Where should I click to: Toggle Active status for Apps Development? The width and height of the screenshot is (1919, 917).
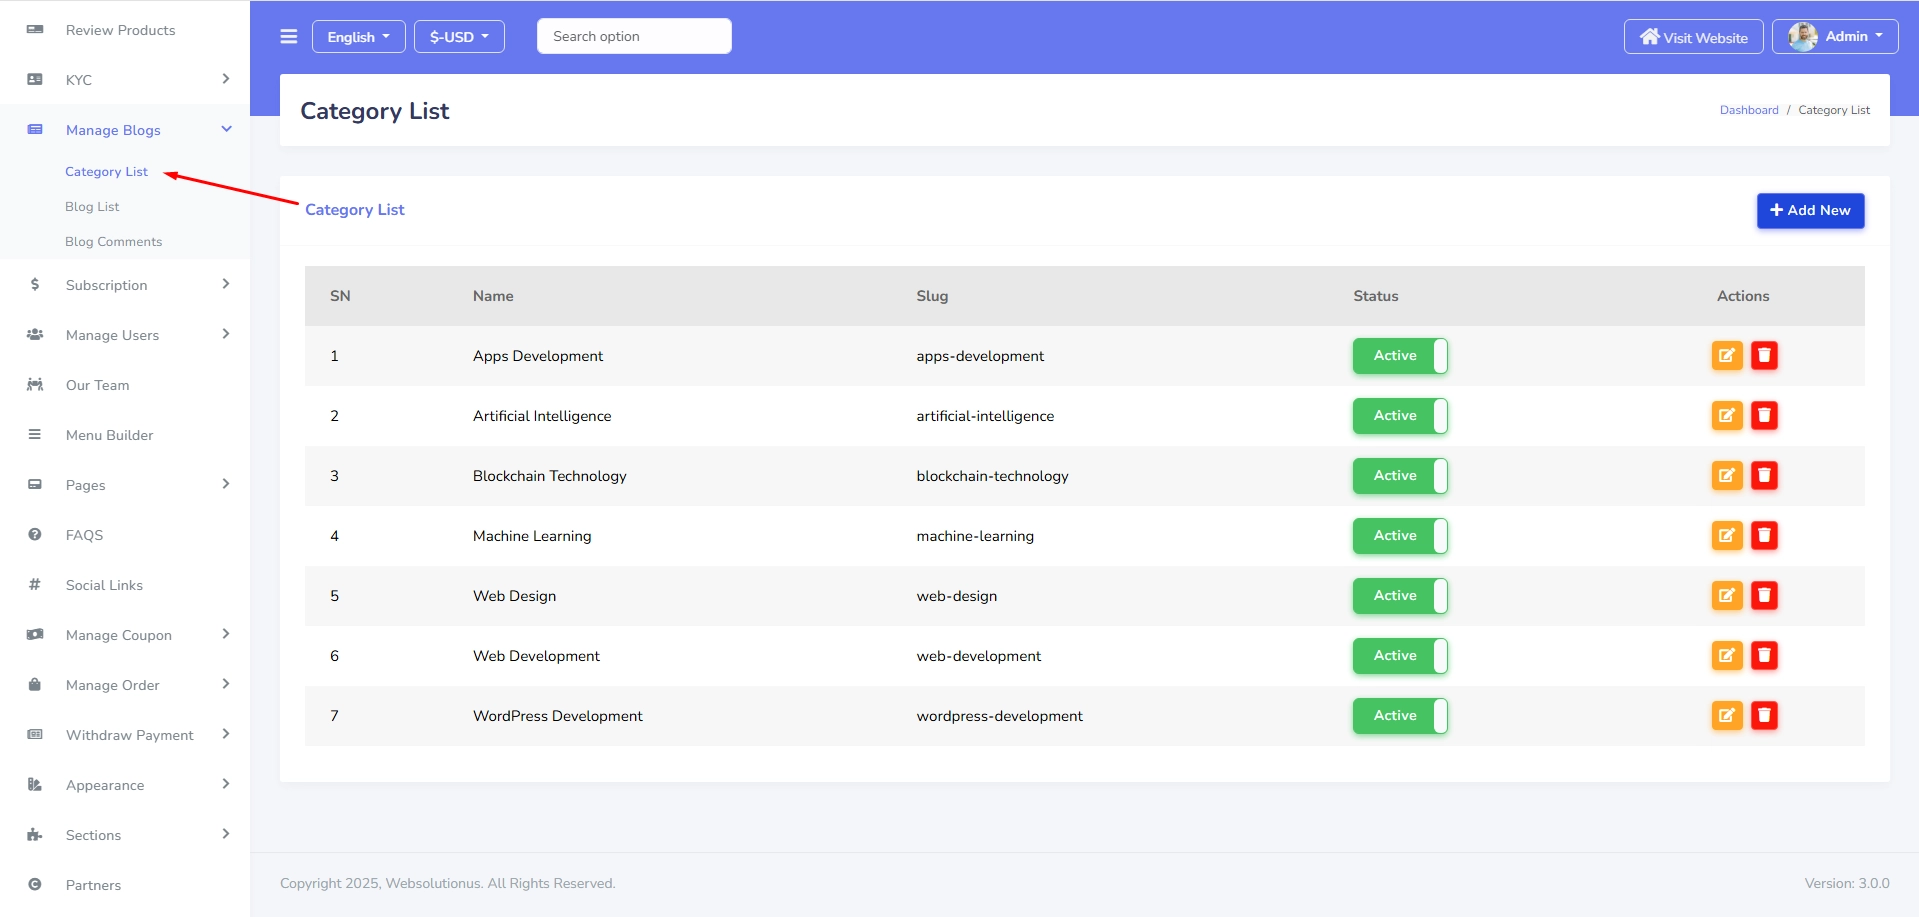pyautogui.click(x=1400, y=355)
